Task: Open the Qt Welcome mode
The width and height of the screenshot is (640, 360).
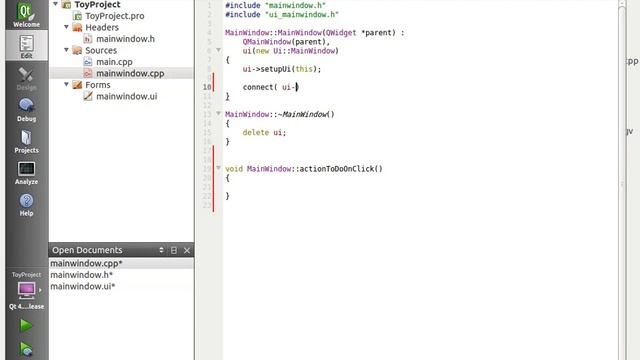Action: pyautogui.click(x=26, y=15)
